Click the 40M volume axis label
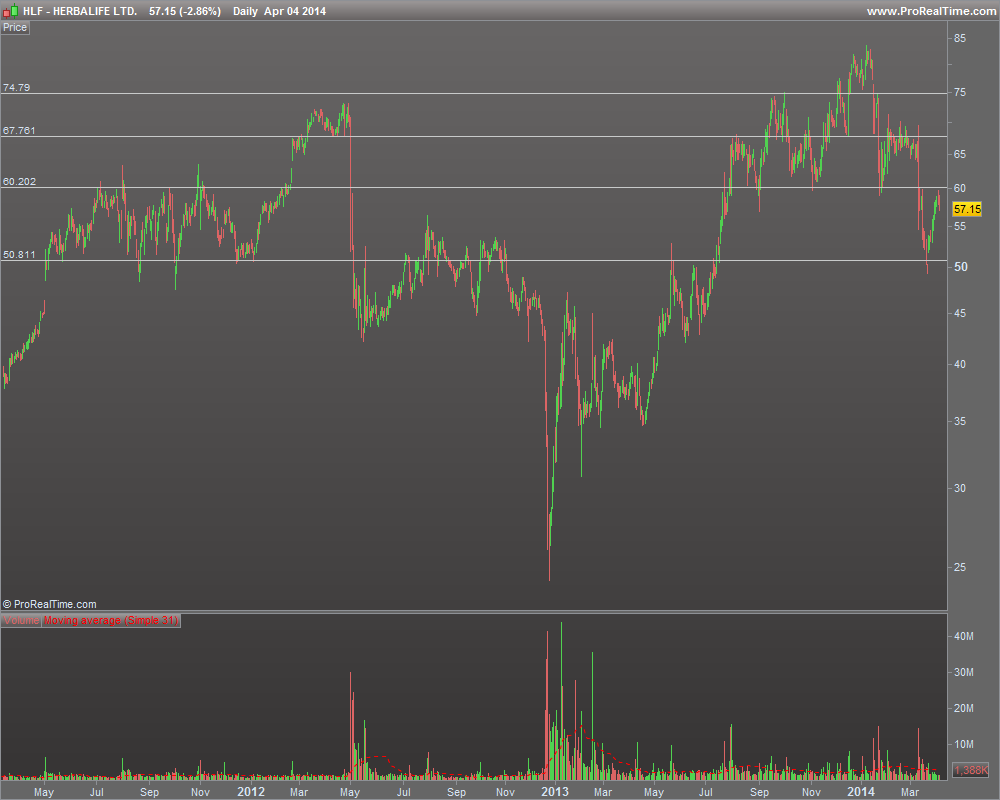Image resolution: width=1000 pixels, height=800 pixels. [x=964, y=636]
